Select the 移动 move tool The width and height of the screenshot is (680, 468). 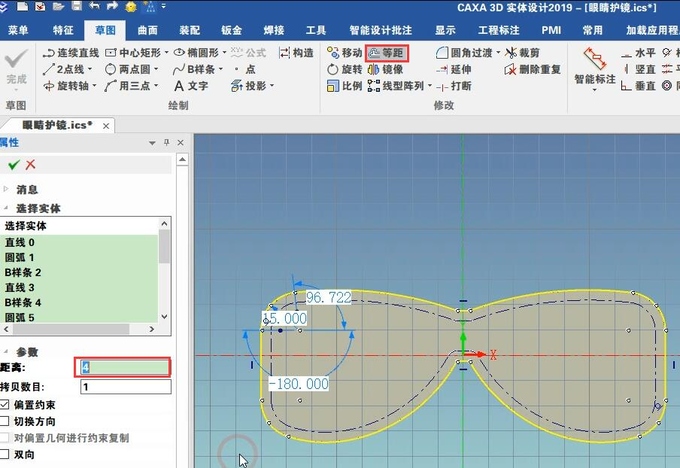click(345, 53)
